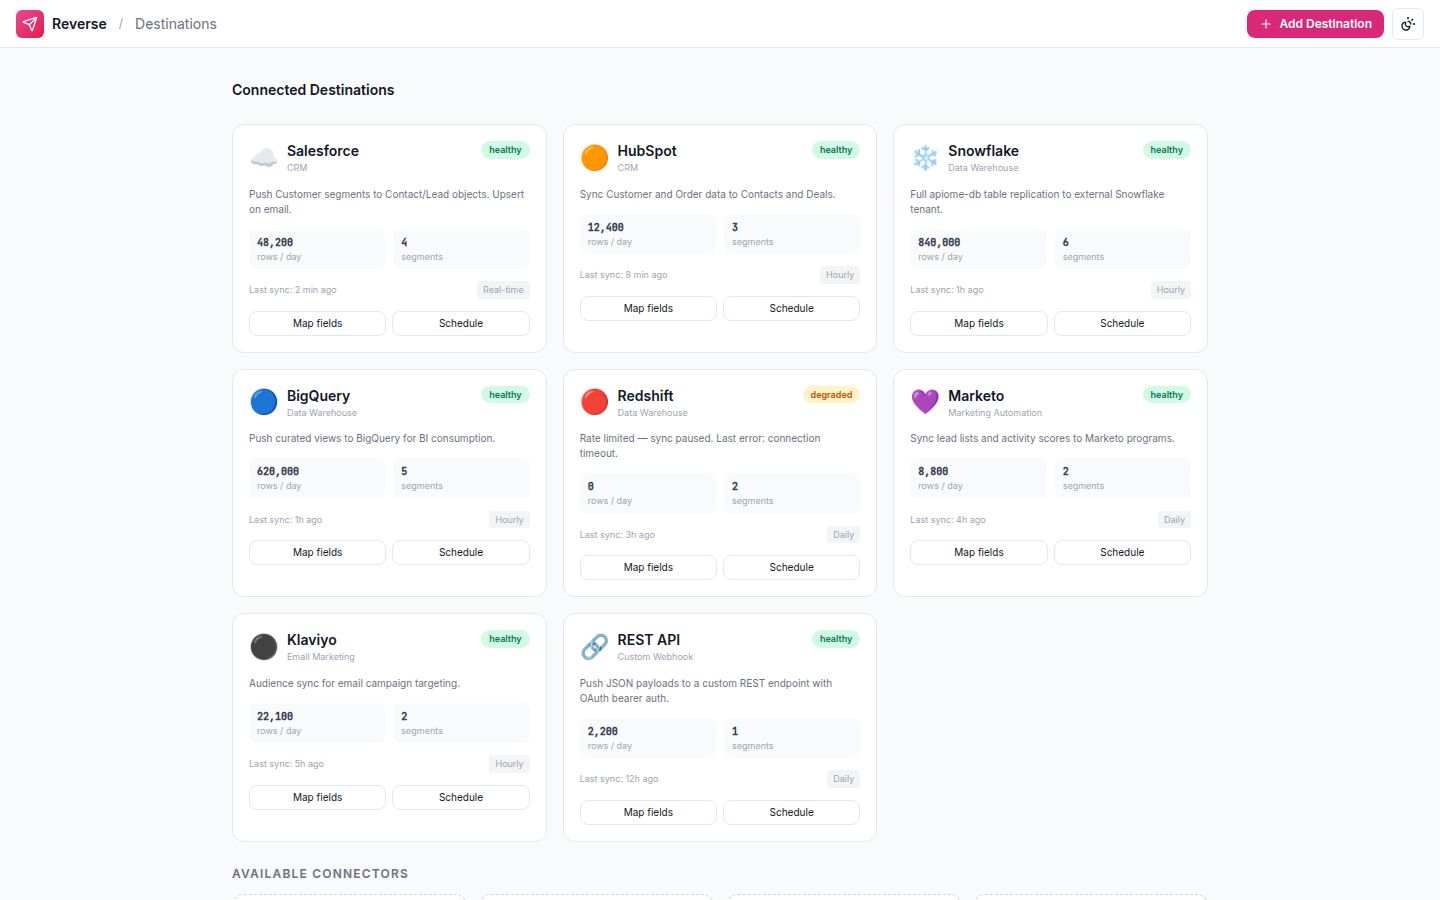
Task: Open Schedule for Klaviyo
Action: (x=461, y=798)
